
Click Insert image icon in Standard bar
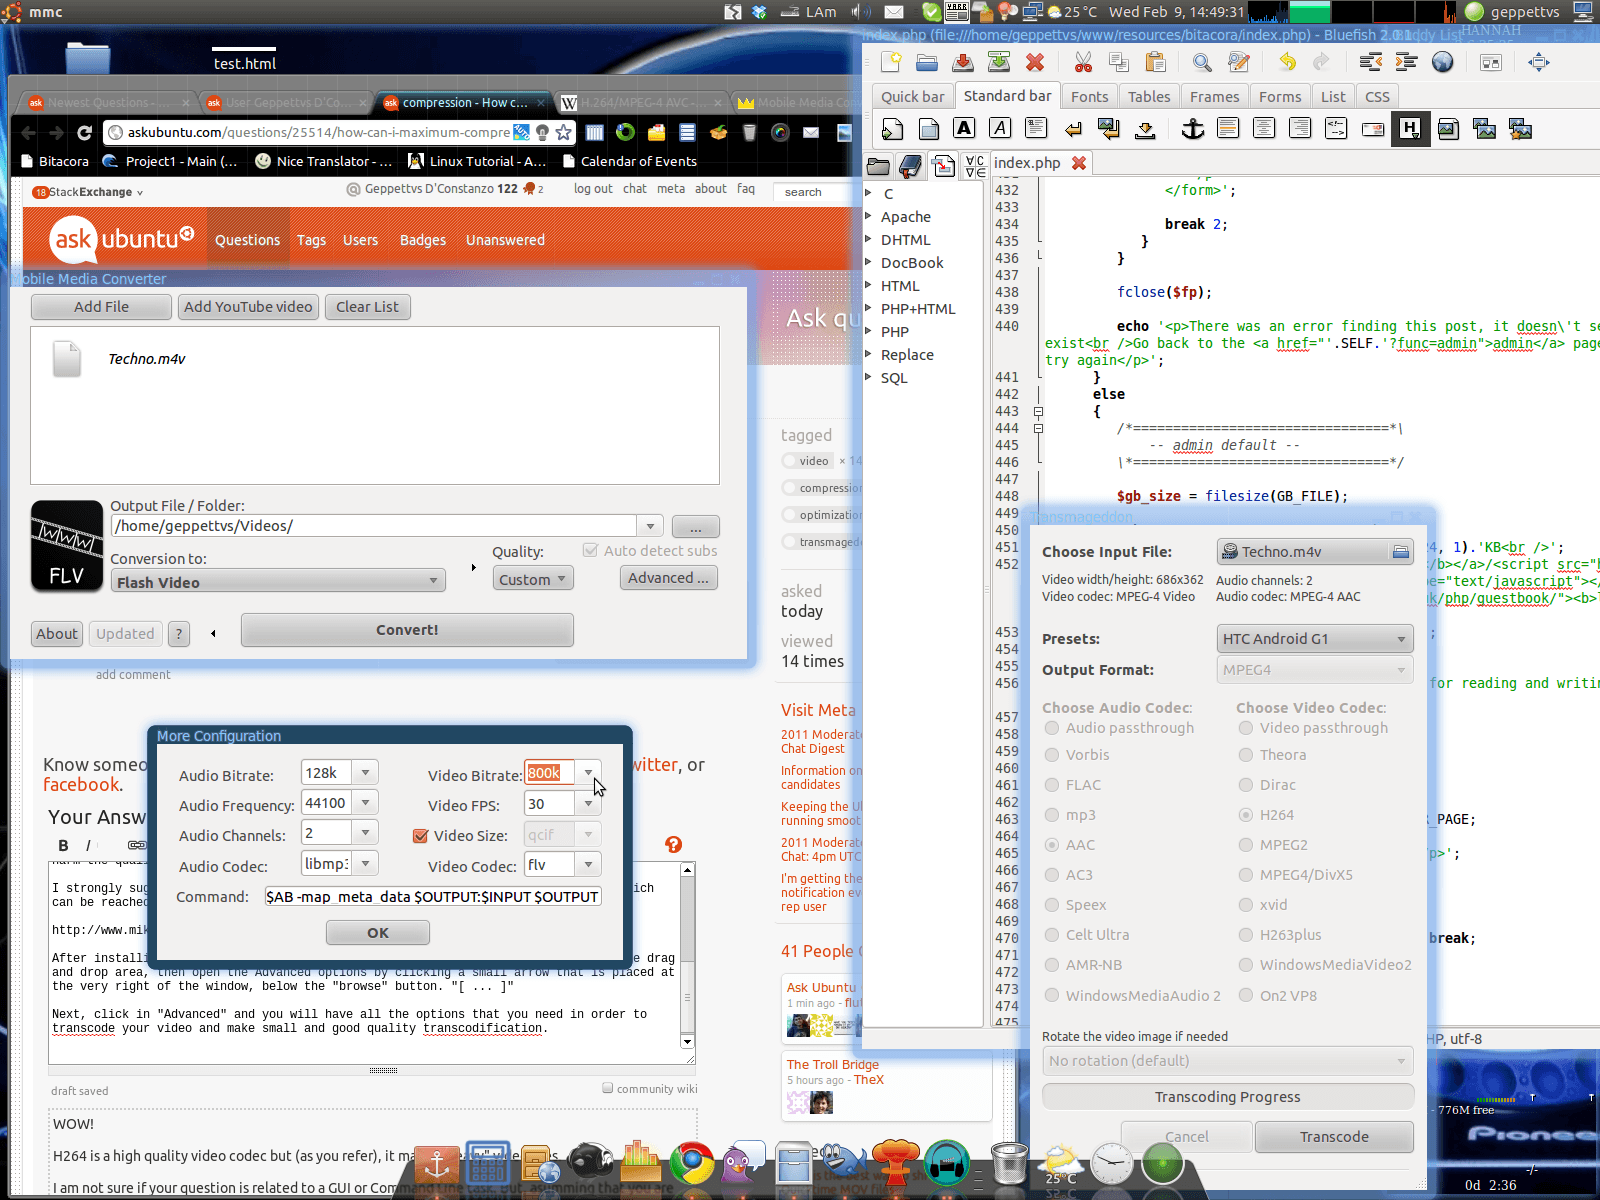[1447, 128]
